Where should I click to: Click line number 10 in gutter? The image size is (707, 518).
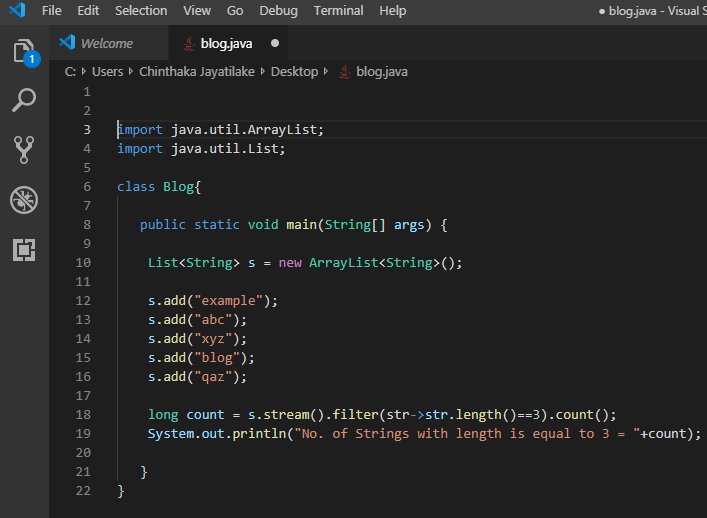[83, 263]
